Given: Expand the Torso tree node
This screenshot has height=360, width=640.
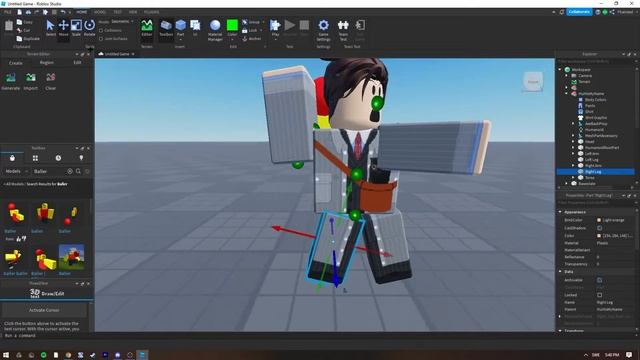Looking at the screenshot, I should [573, 178].
